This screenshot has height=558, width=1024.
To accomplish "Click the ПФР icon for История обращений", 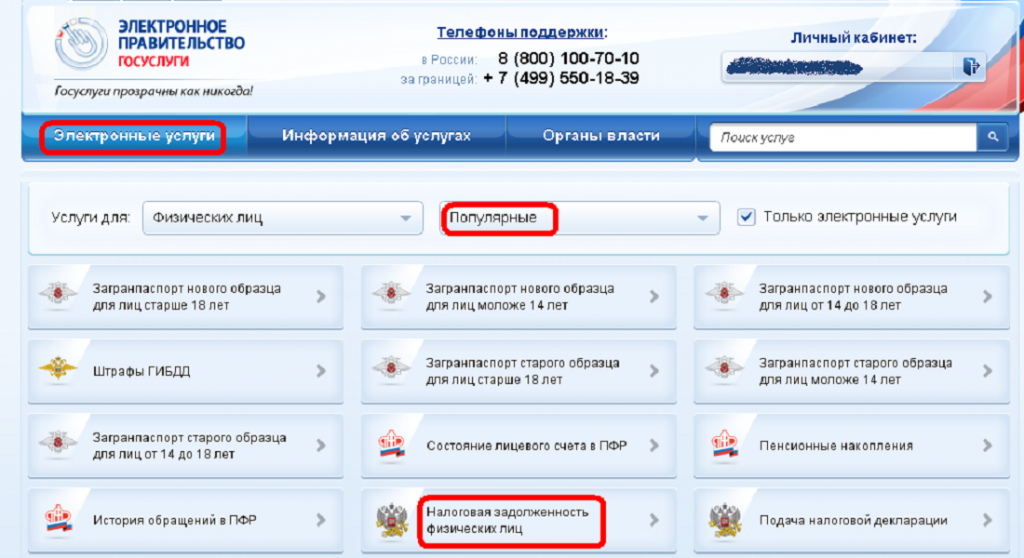I will tap(58, 519).
